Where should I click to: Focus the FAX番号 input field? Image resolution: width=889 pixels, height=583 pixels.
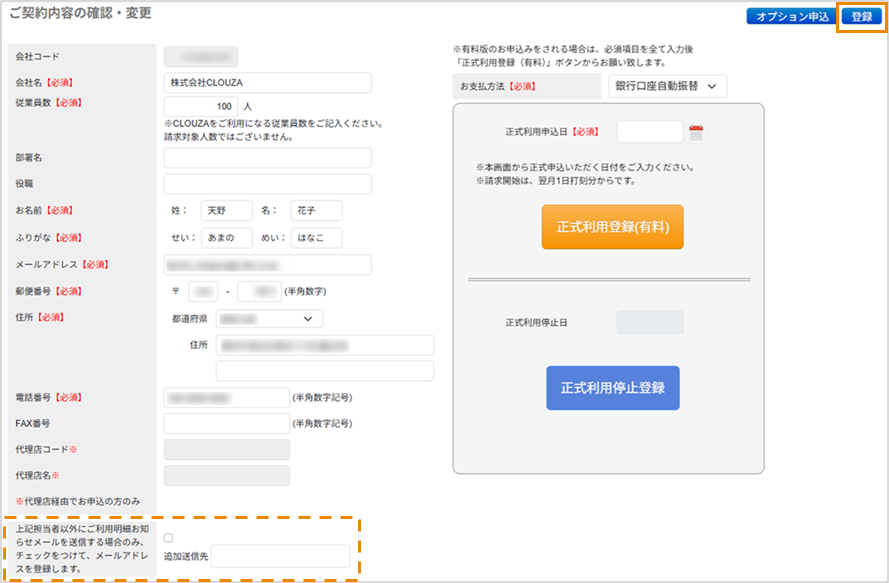pyautogui.click(x=226, y=423)
